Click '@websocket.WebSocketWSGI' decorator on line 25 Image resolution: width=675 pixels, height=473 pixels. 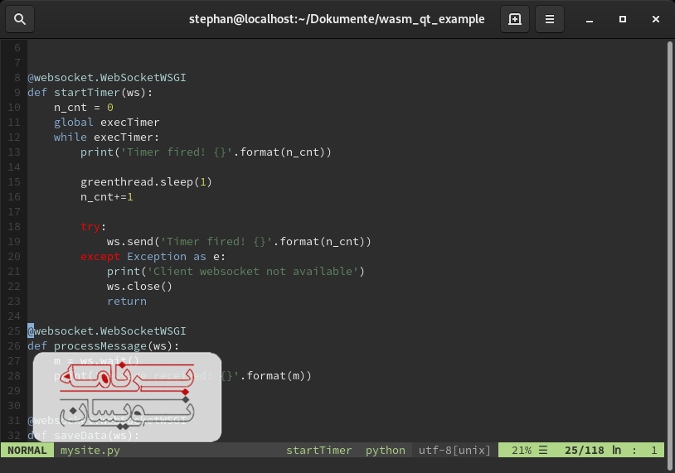click(x=107, y=331)
